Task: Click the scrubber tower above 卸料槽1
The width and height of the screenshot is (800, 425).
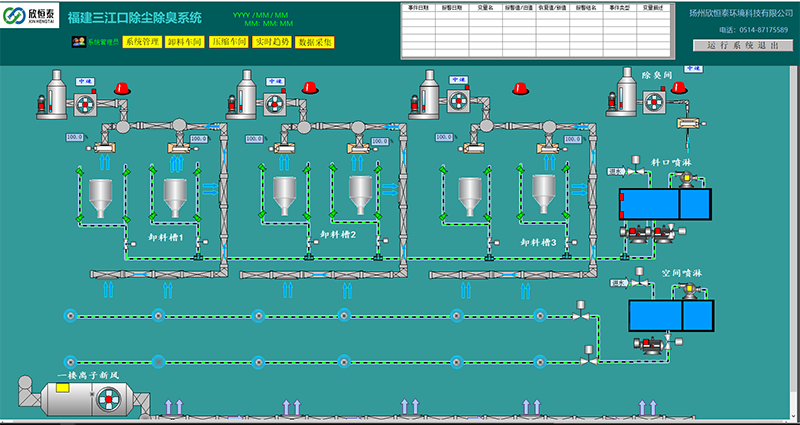Action: point(53,95)
